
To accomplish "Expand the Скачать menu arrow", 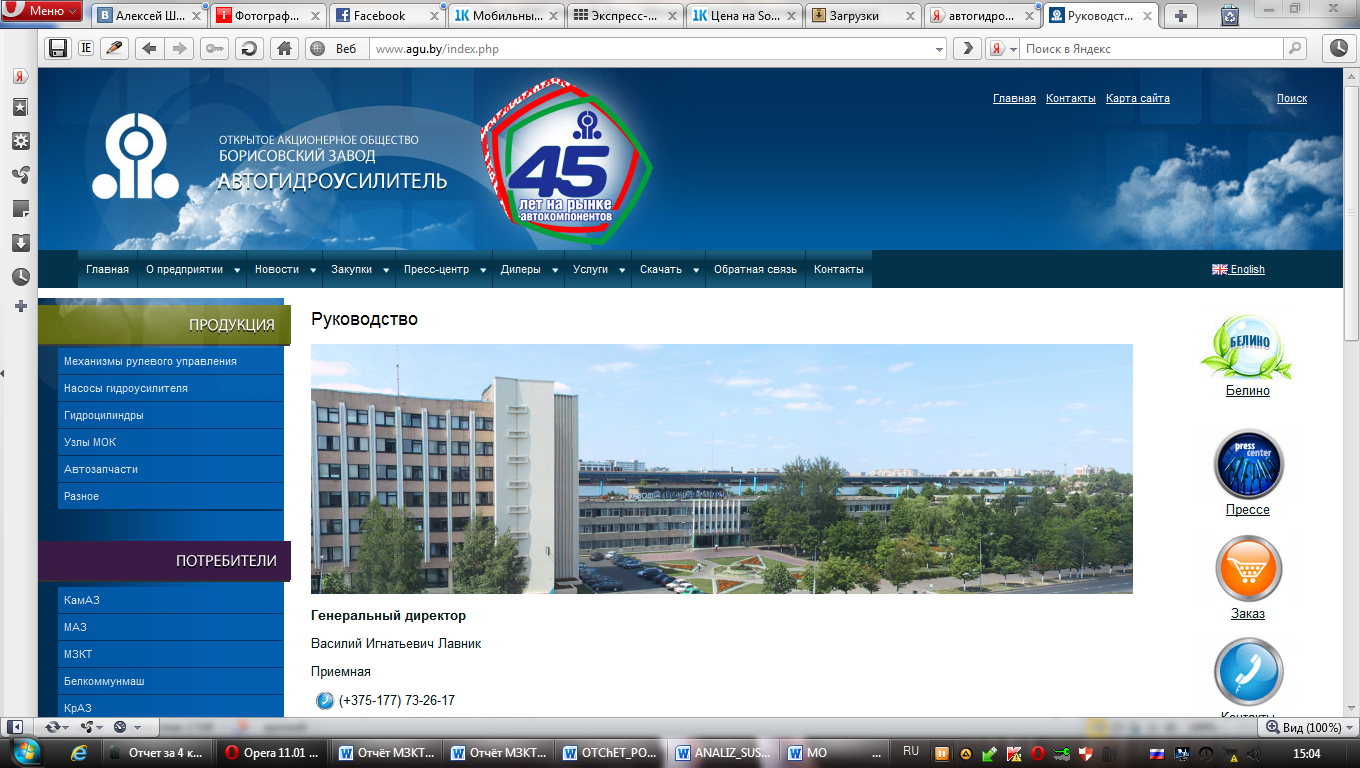I will [696, 270].
